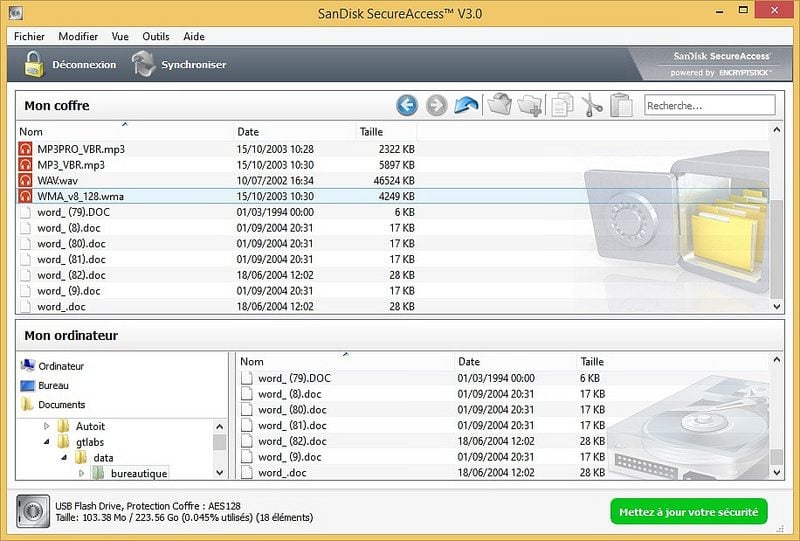Click the vault list scroll-down arrow

(777, 306)
